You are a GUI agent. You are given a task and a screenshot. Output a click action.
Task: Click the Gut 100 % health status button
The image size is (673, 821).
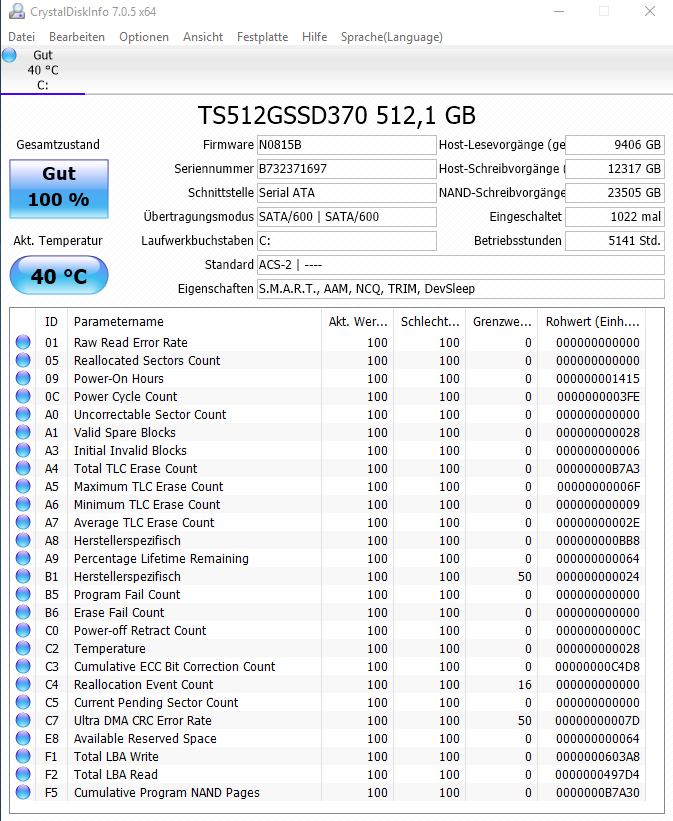59,189
